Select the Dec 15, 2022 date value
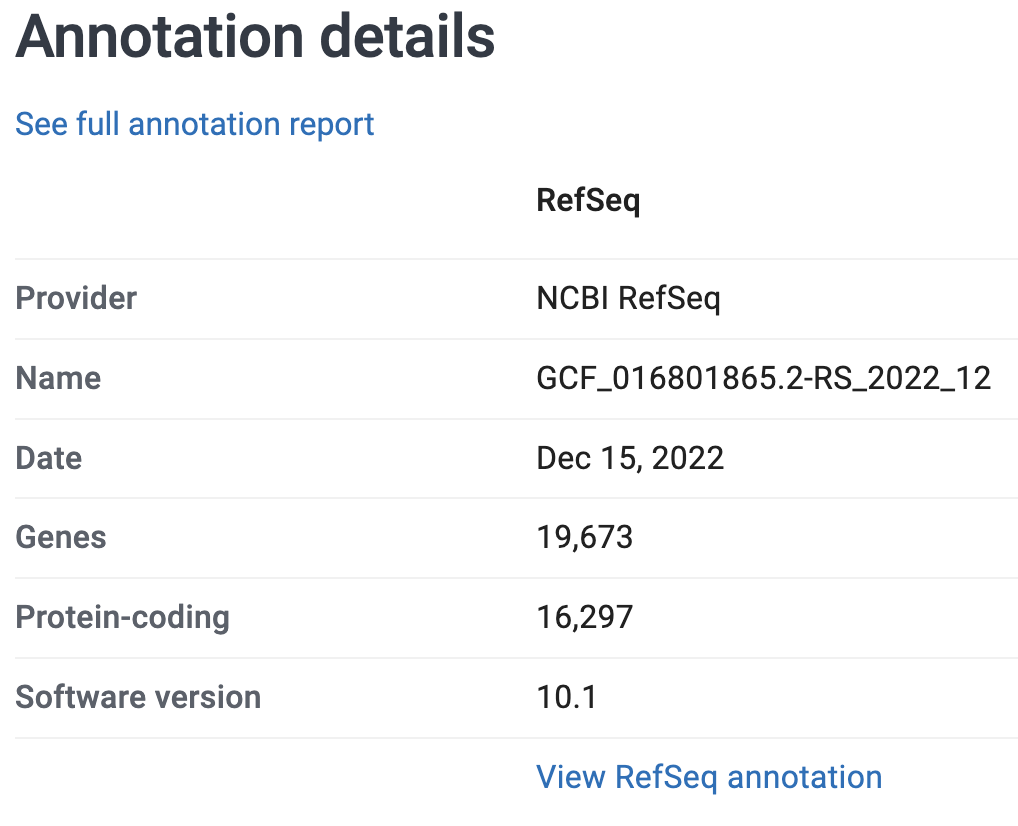1018x826 pixels. click(630, 458)
